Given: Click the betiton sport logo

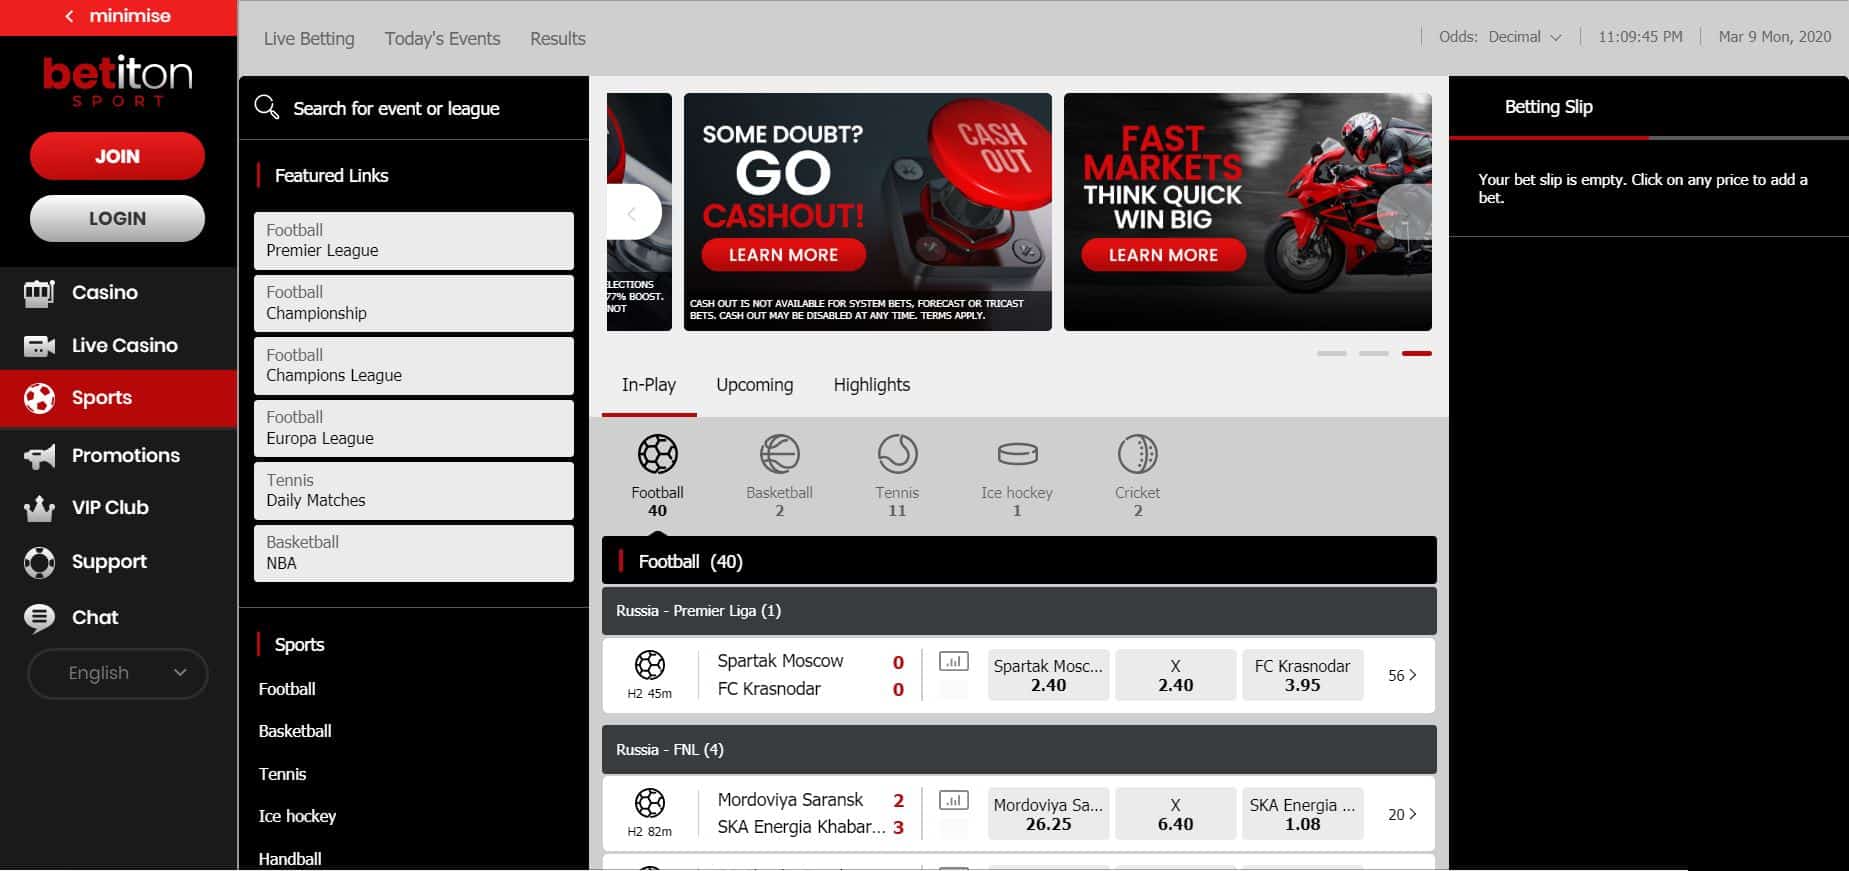Looking at the screenshot, I should click(118, 80).
